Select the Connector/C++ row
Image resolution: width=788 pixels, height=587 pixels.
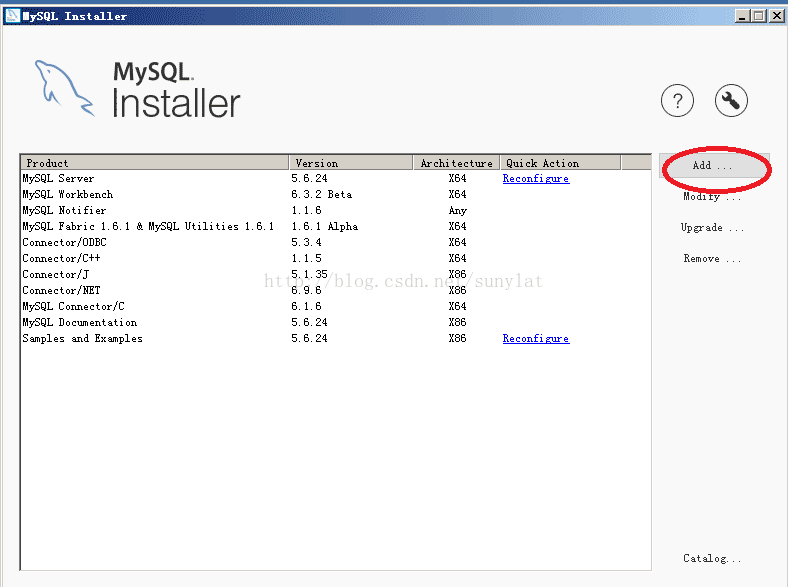(336, 258)
